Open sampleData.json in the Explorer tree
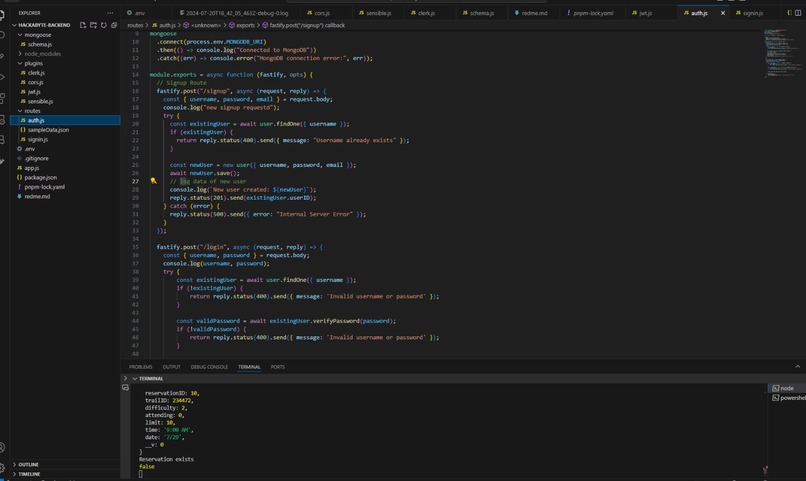The height and width of the screenshot is (481, 806). click(x=65, y=130)
